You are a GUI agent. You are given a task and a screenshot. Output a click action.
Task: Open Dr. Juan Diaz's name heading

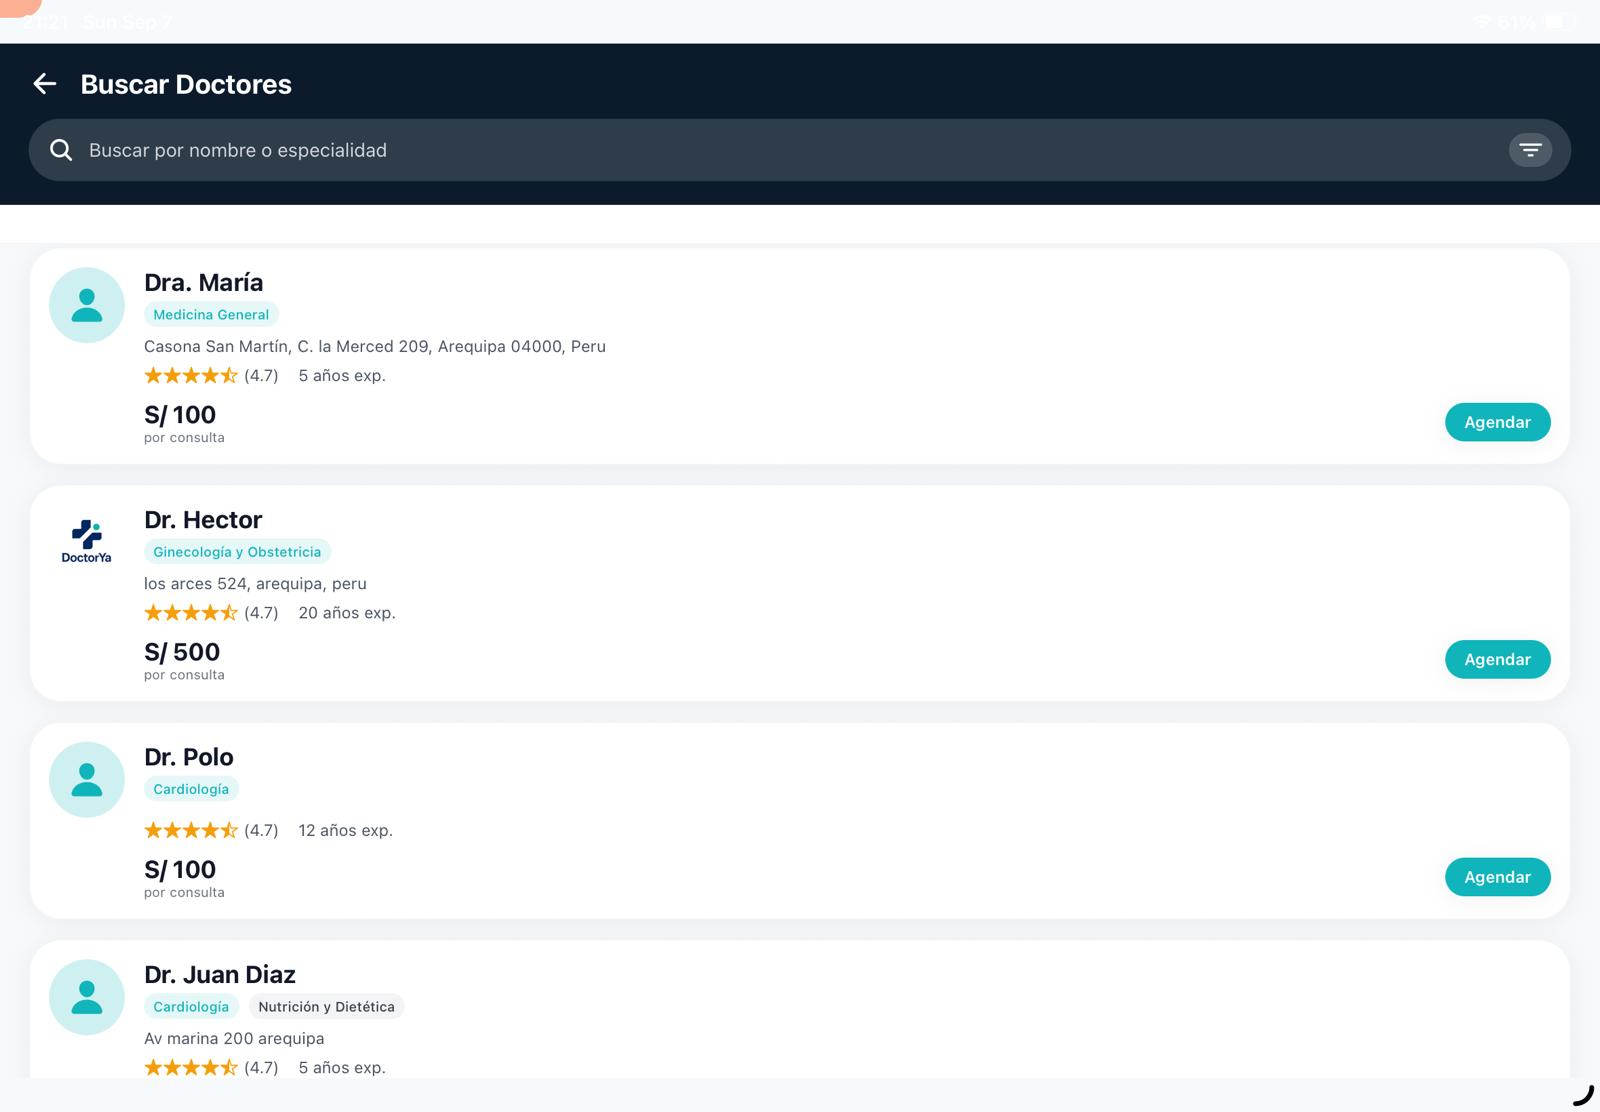pos(220,975)
